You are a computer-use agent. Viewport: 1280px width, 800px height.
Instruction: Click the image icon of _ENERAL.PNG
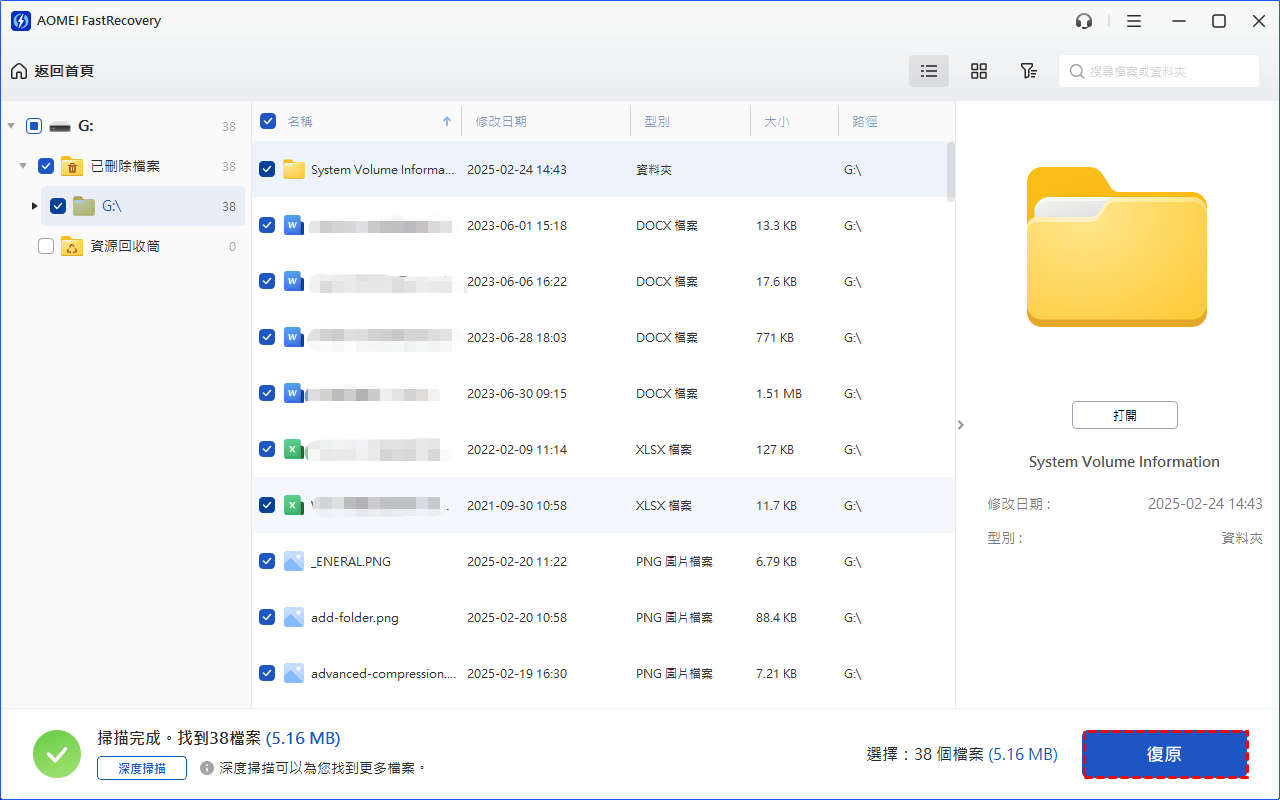pyautogui.click(x=293, y=562)
